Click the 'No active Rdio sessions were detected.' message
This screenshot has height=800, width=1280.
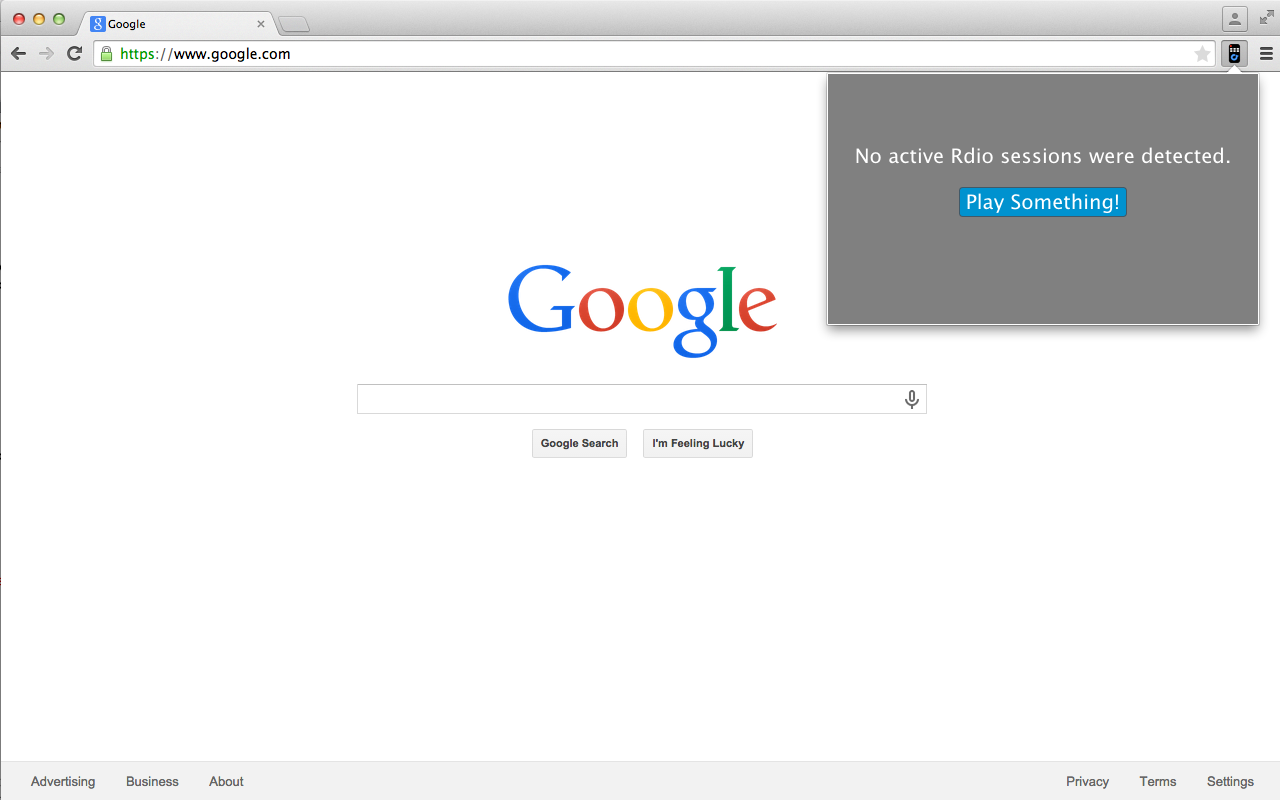click(x=1043, y=156)
